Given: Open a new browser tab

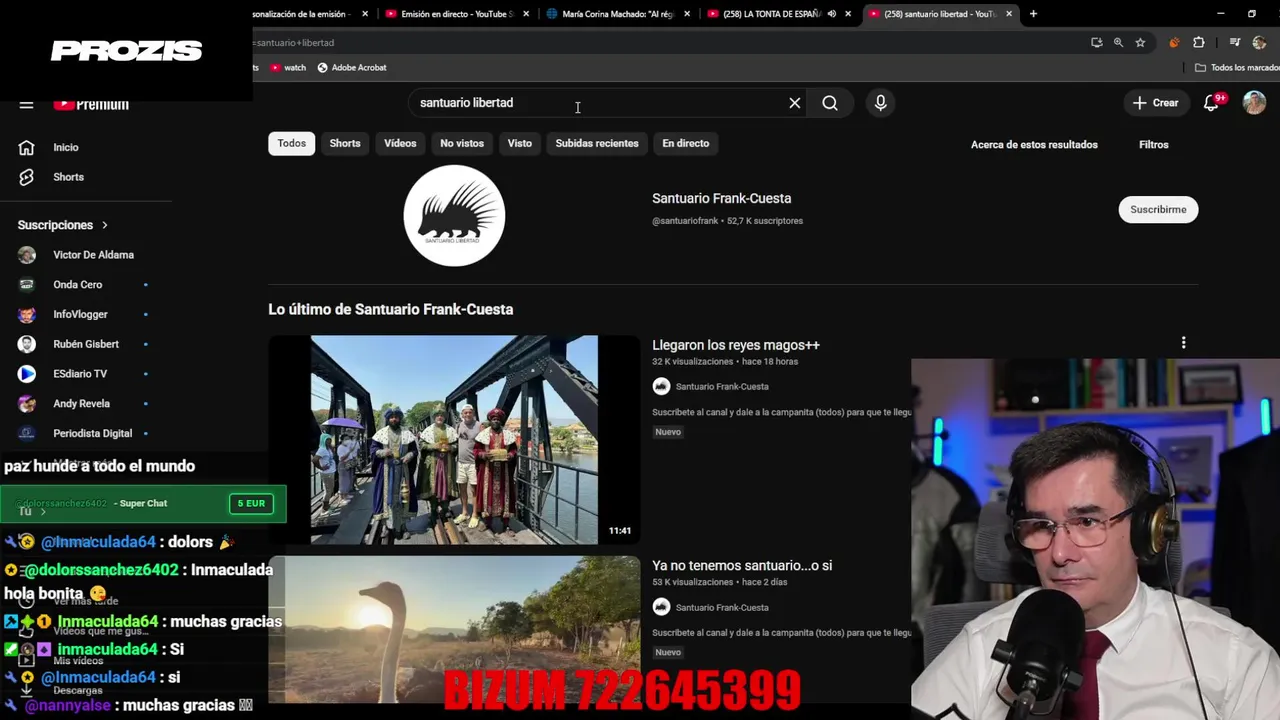Looking at the screenshot, I should [x=1033, y=14].
